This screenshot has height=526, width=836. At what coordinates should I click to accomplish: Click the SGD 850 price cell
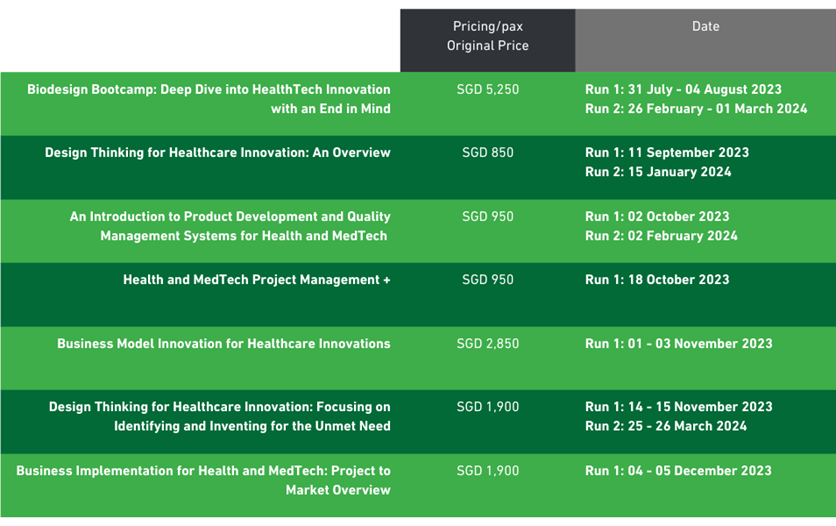point(487,152)
